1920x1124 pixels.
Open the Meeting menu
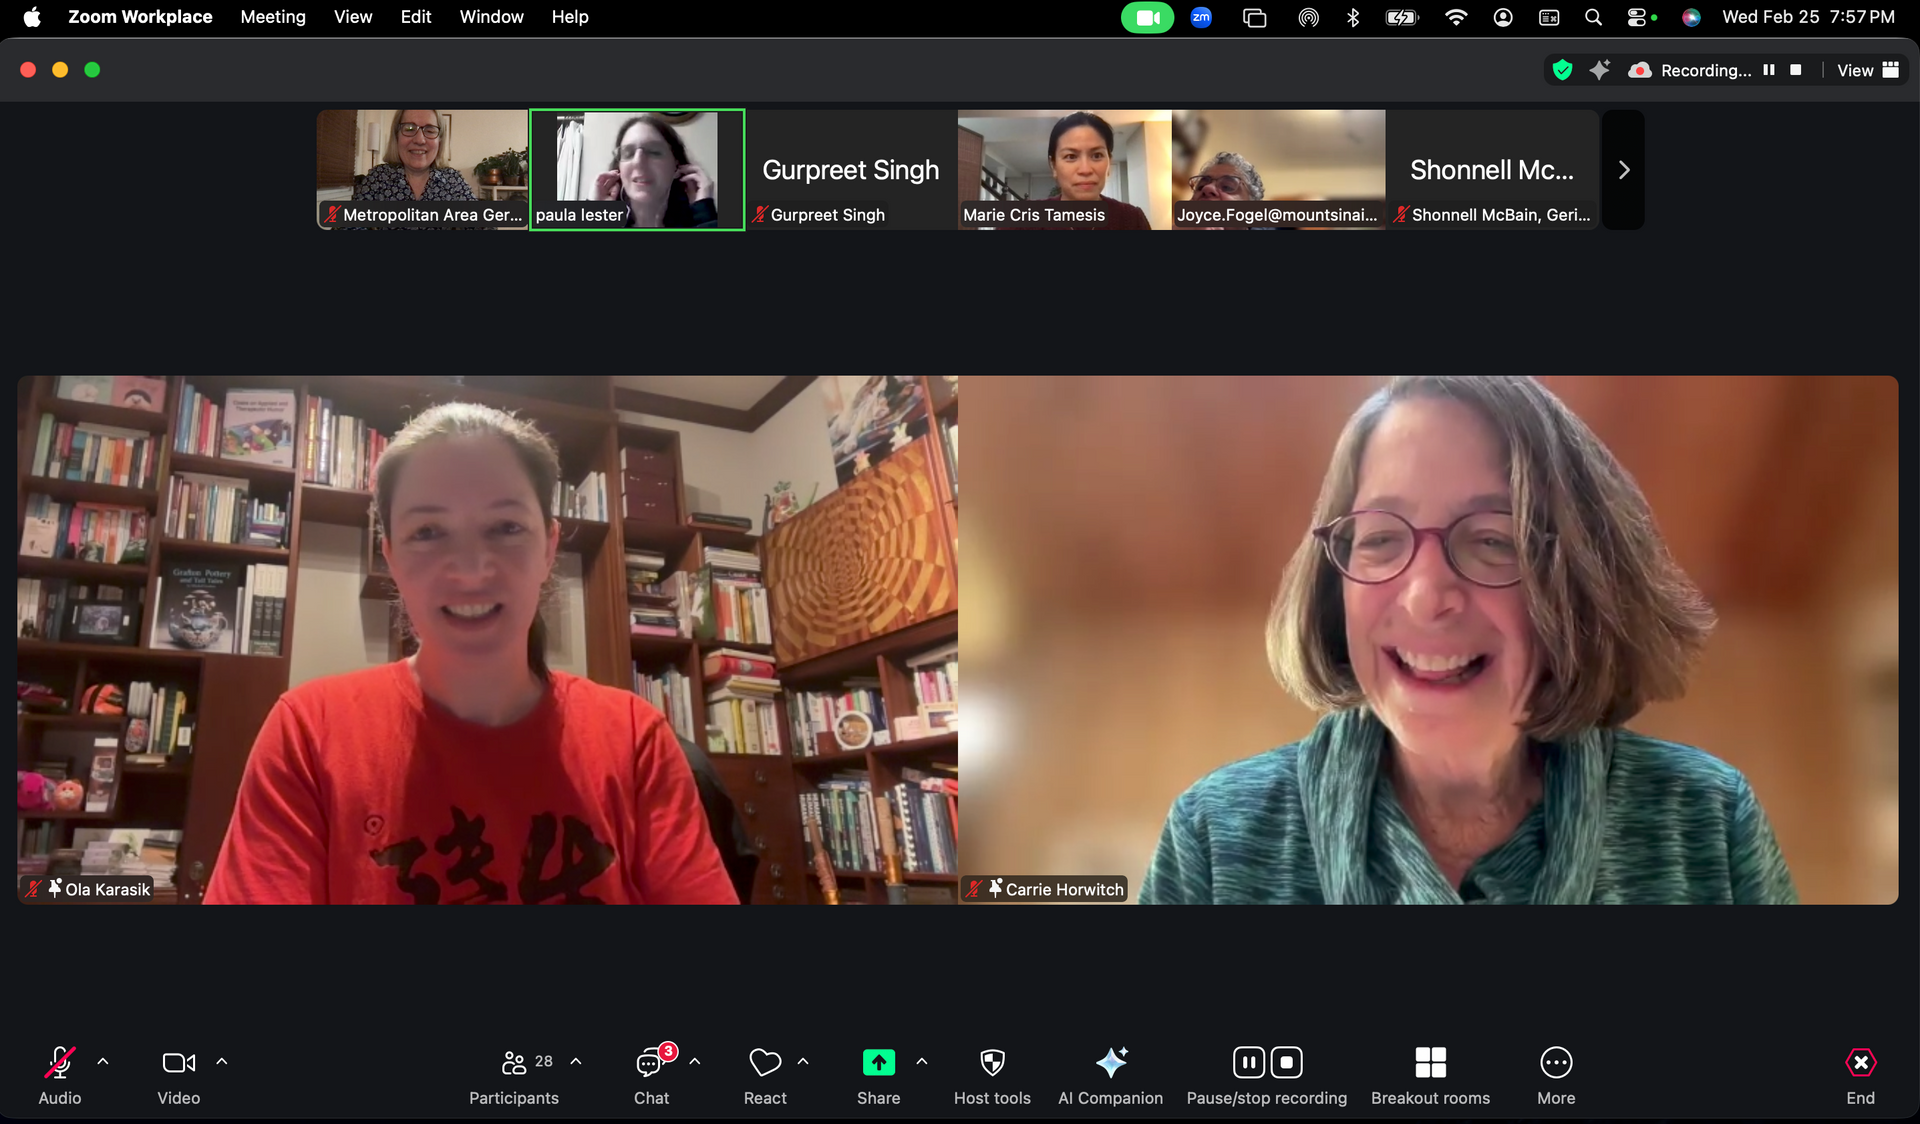point(273,17)
